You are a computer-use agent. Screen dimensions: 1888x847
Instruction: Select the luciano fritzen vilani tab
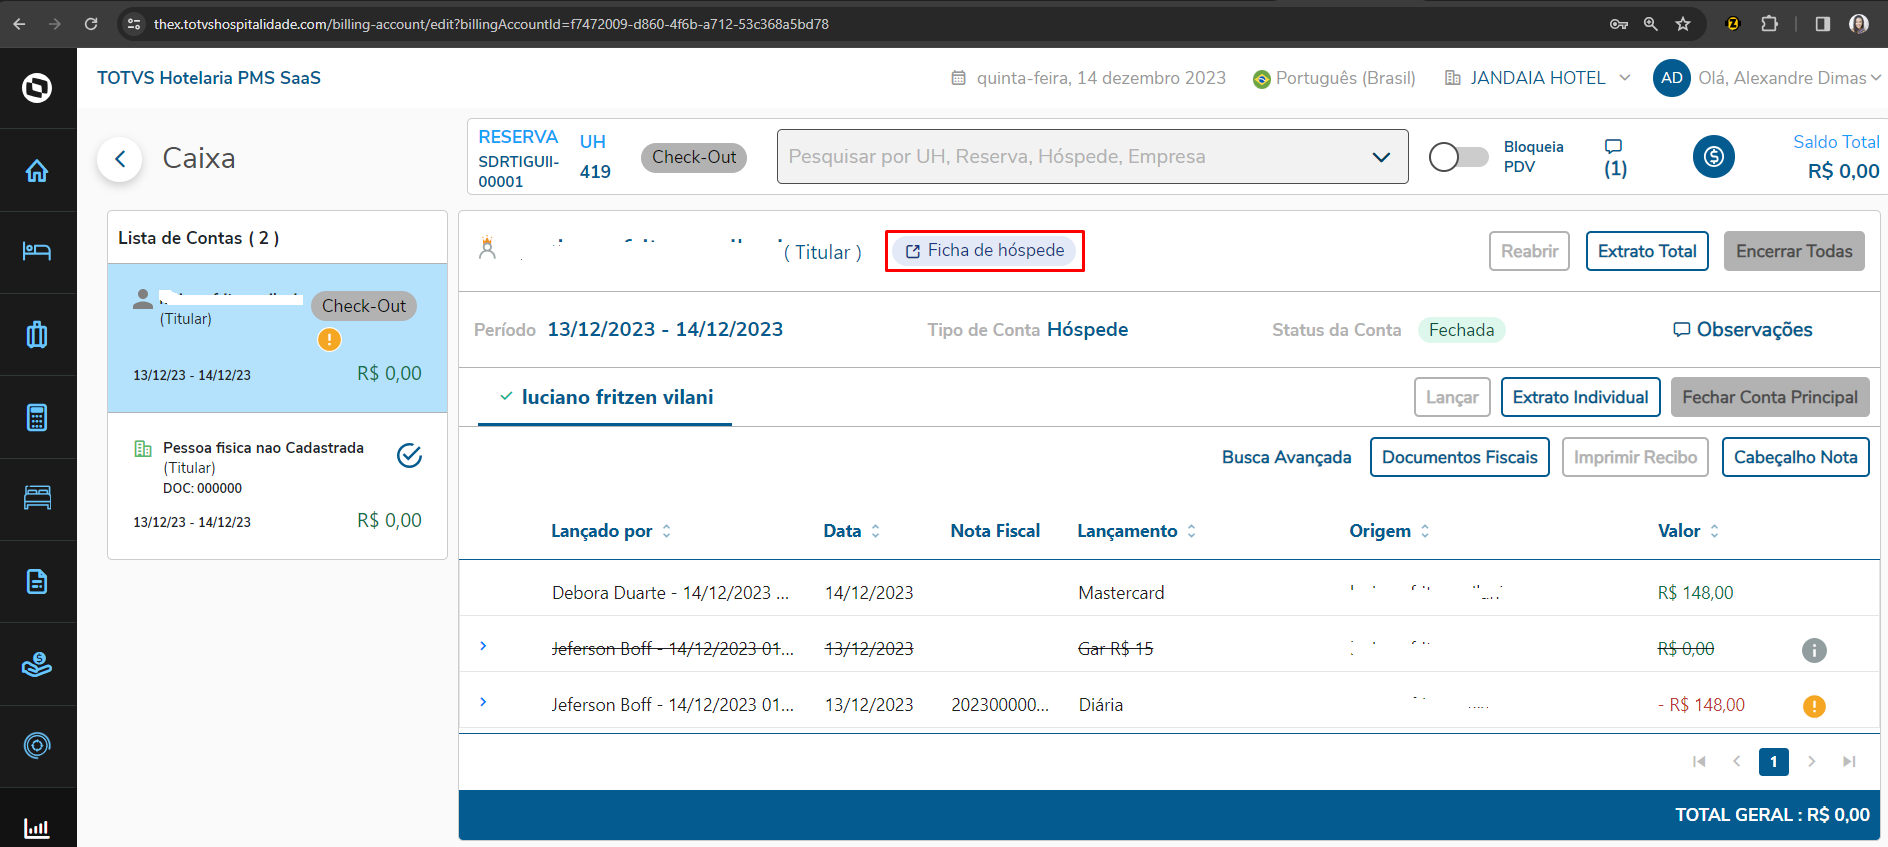point(605,397)
